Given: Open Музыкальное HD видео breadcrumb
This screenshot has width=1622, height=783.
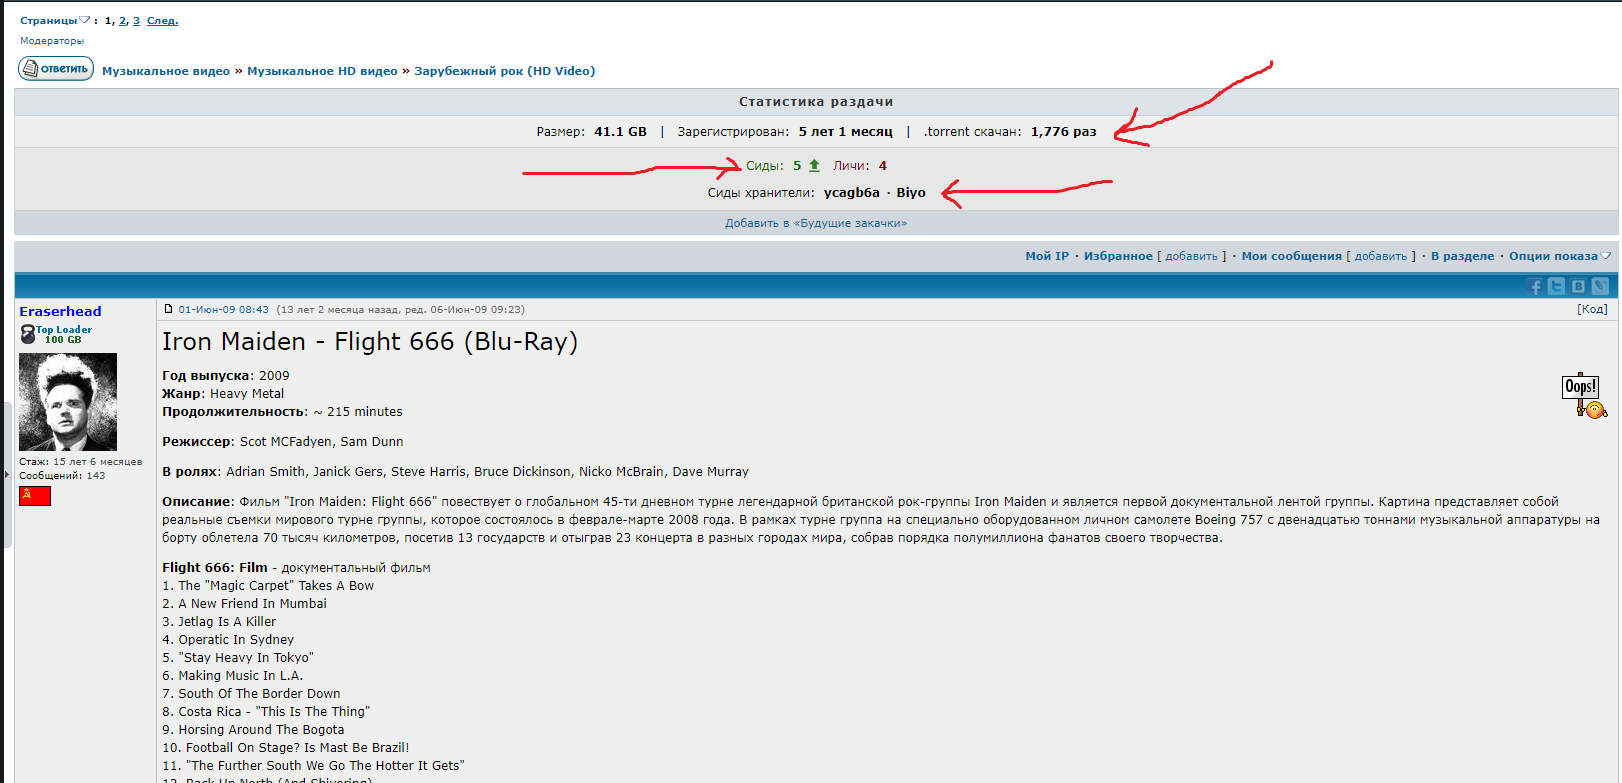Looking at the screenshot, I should click(x=322, y=71).
